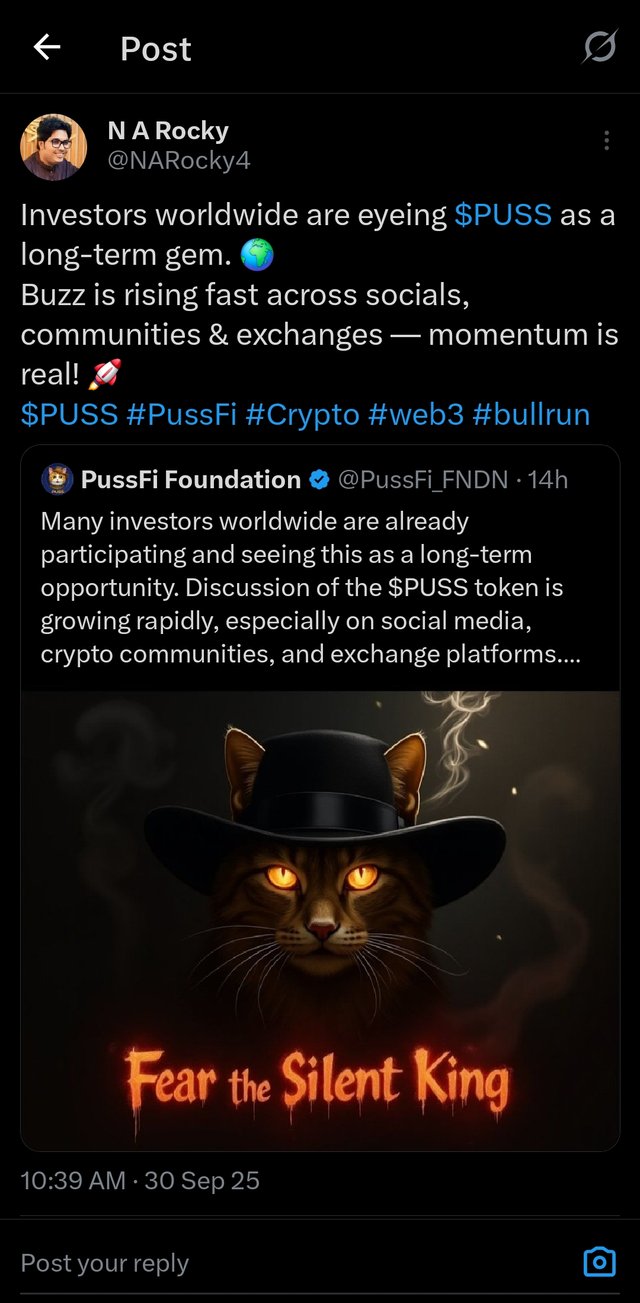Screen dimensions: 640x1303
Task: Open N A Rocky's profile picture
Action: pyautogui.click(x=54, y=146)
